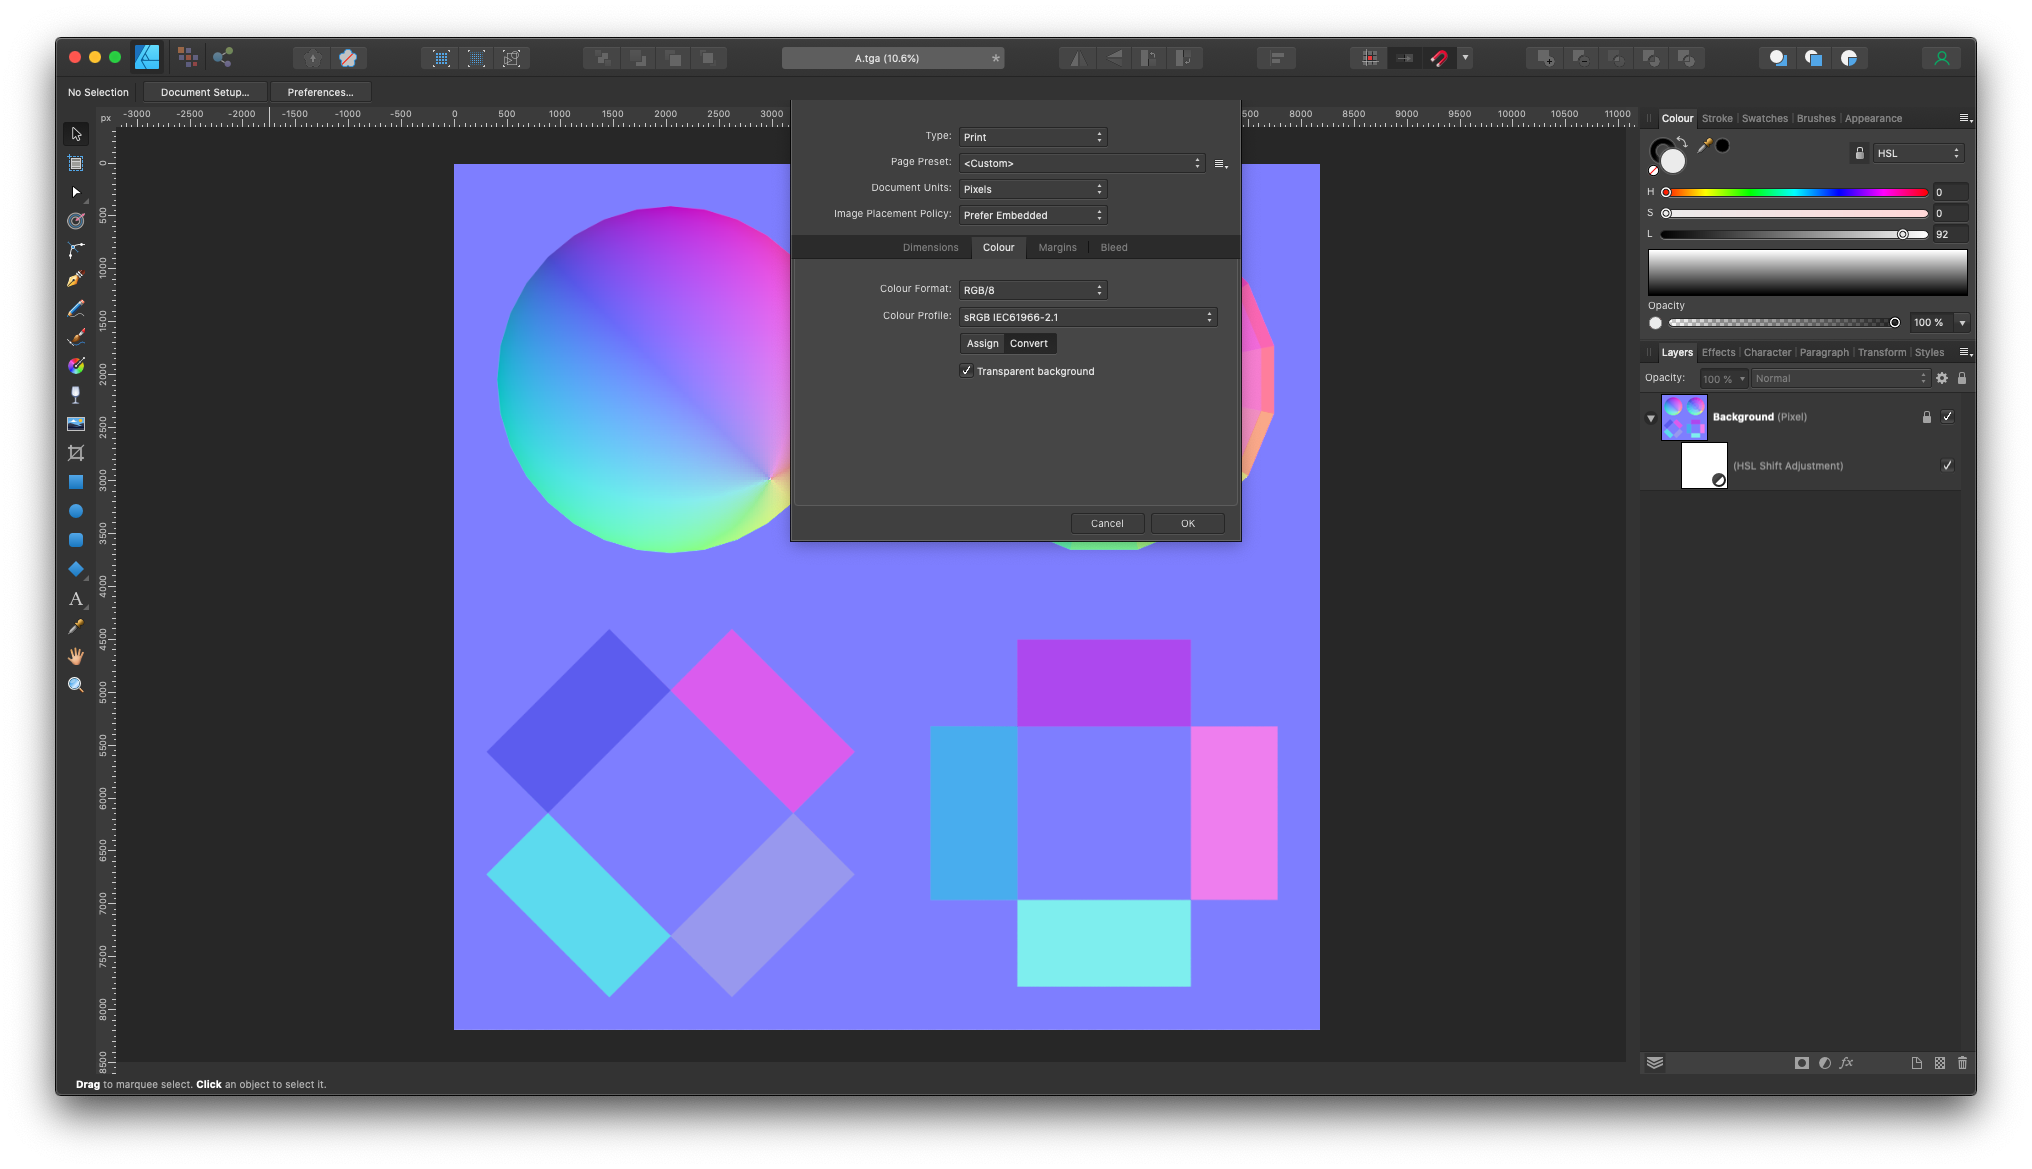Toggle HSL Shift Adjustment visibility checkbox

coord(1947,466)
